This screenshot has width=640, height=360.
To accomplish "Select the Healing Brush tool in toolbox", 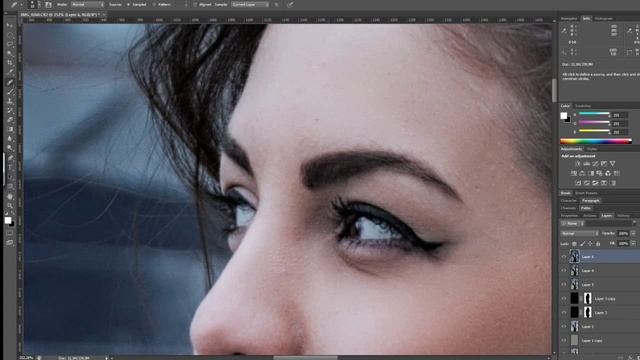I will 10,82.
